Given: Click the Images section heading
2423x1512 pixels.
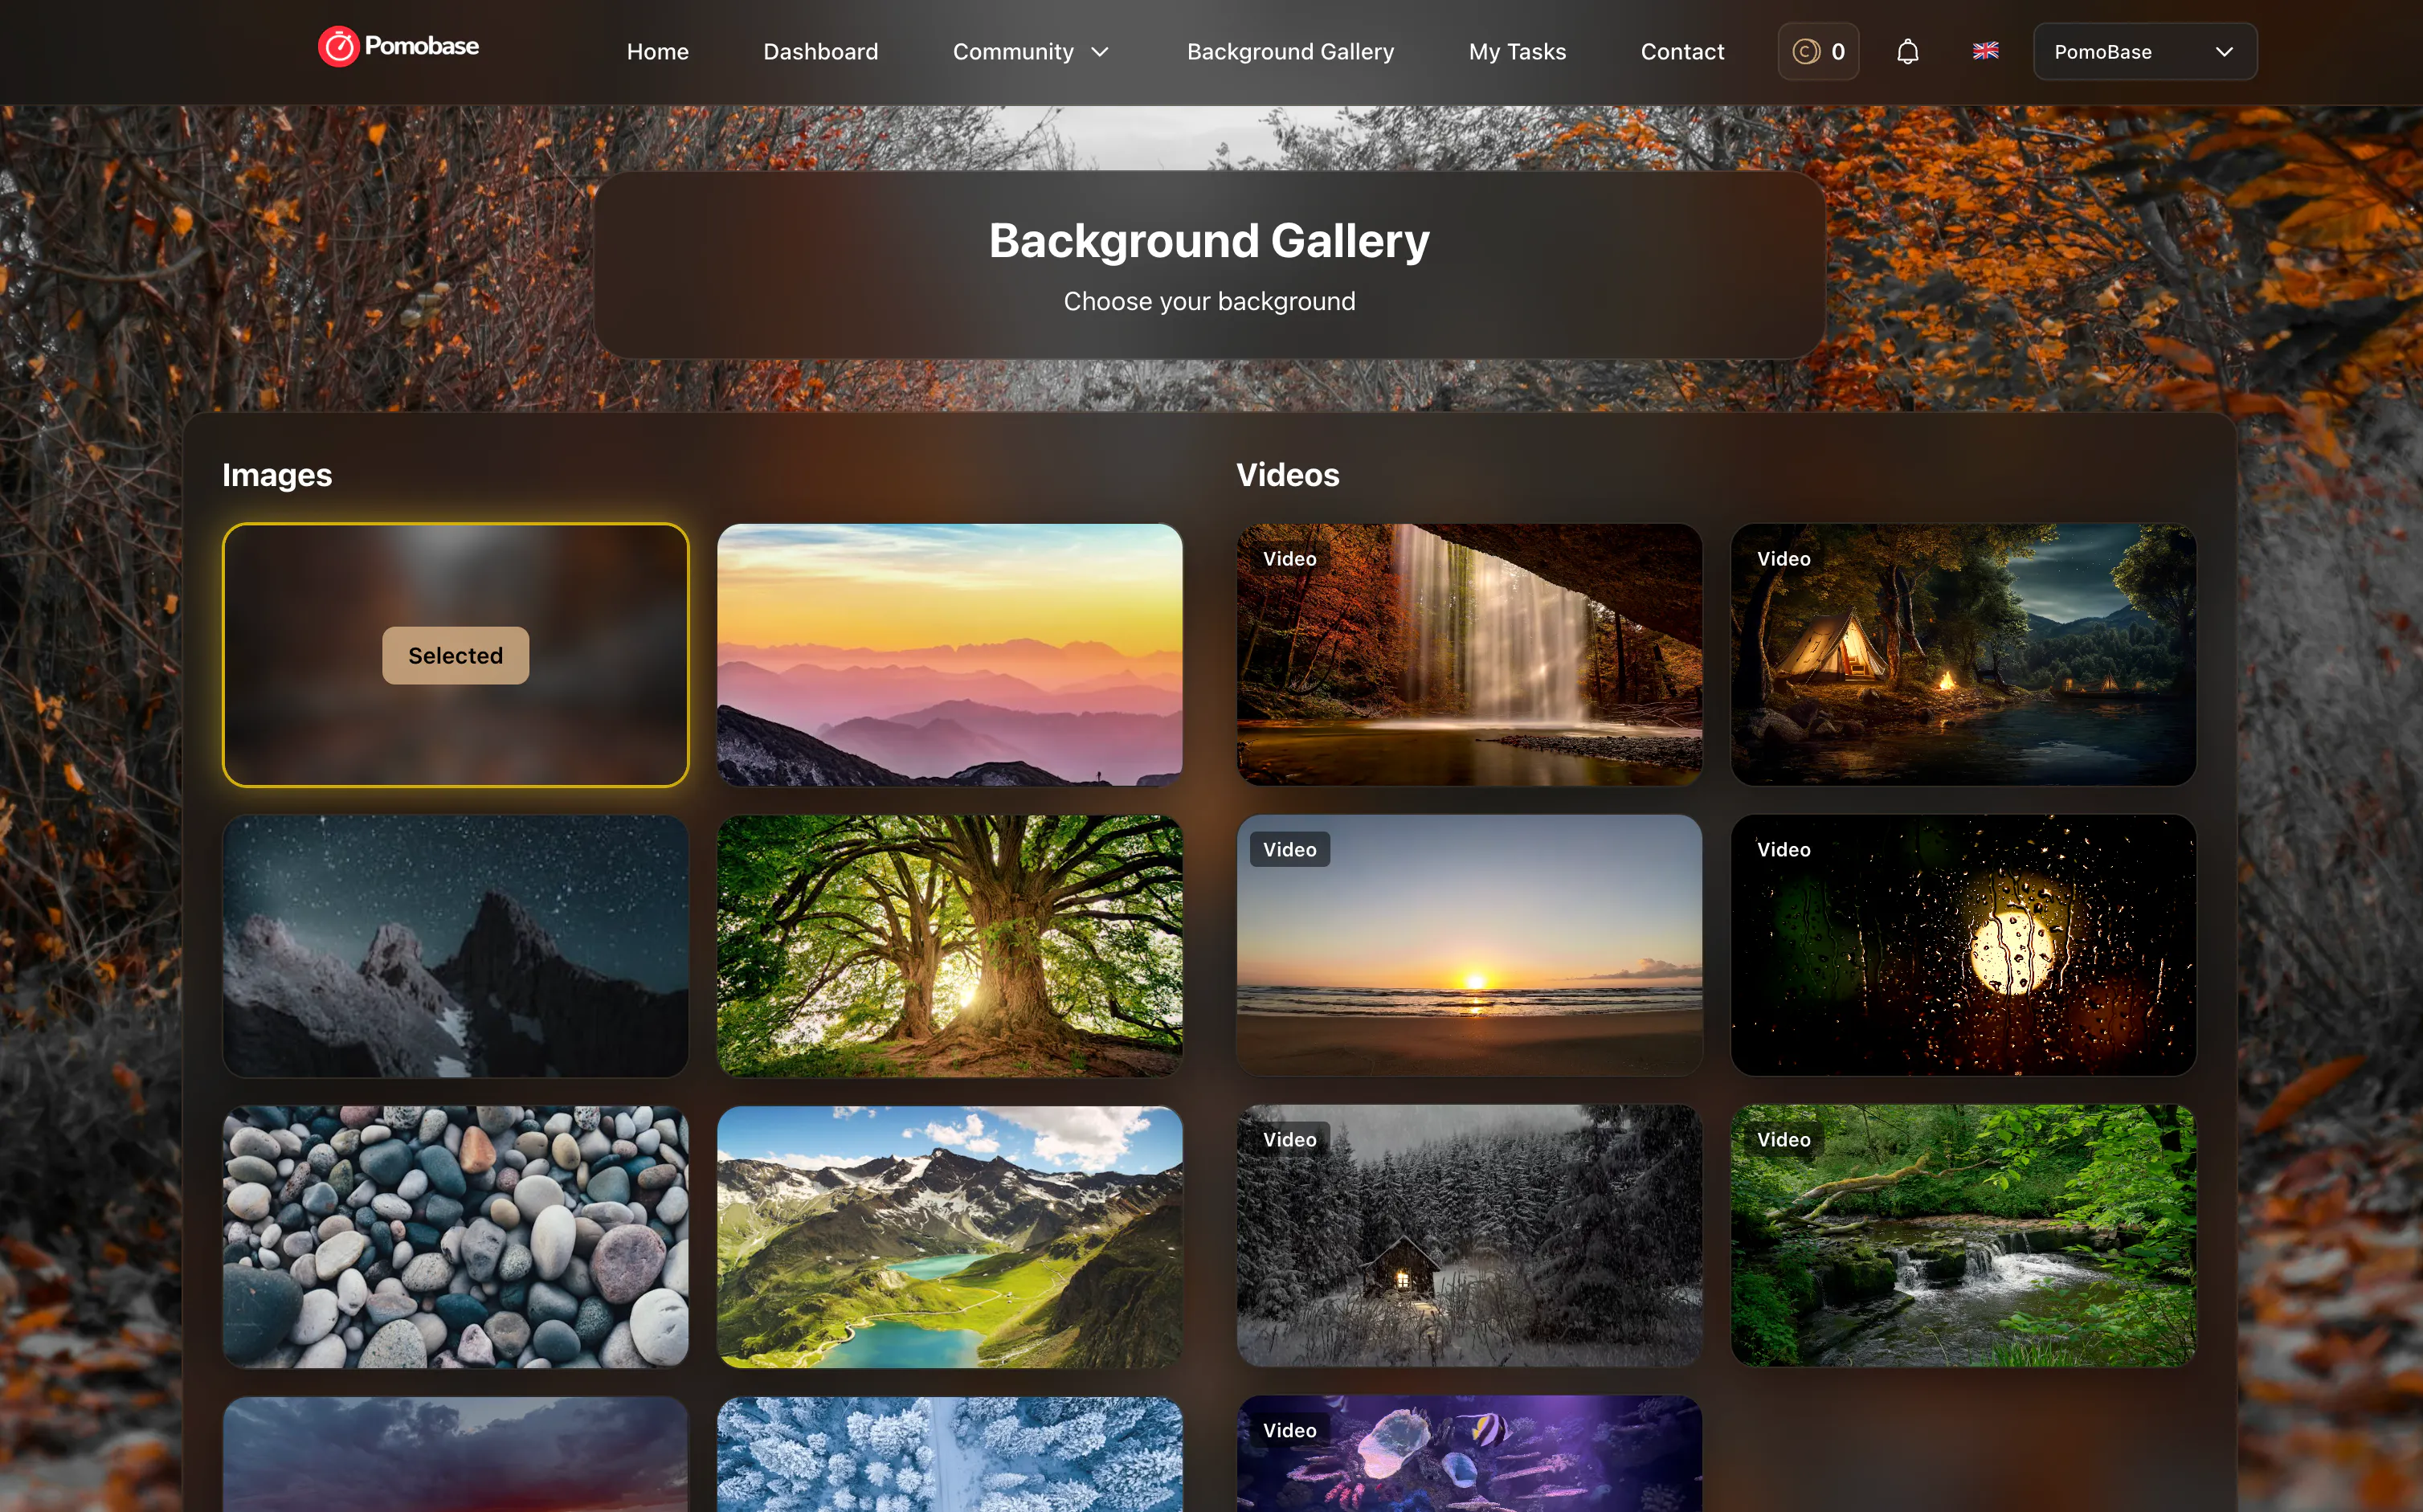Looking at the screenshot, I should click(277, 475).
